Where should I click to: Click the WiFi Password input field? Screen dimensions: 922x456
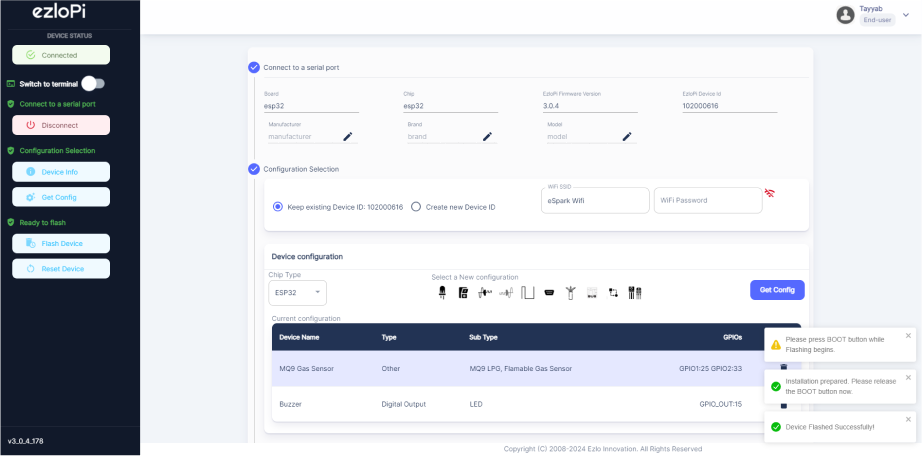pos(708,201)
